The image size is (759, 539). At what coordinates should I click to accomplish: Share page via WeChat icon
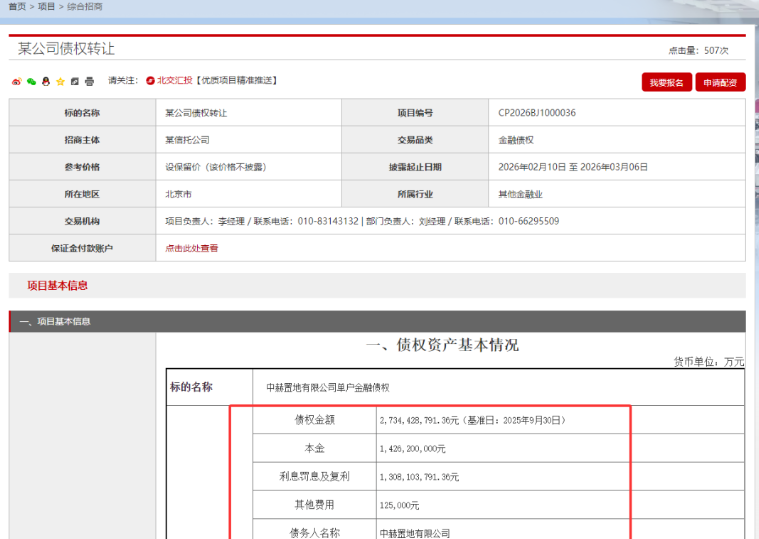(31, 81)
